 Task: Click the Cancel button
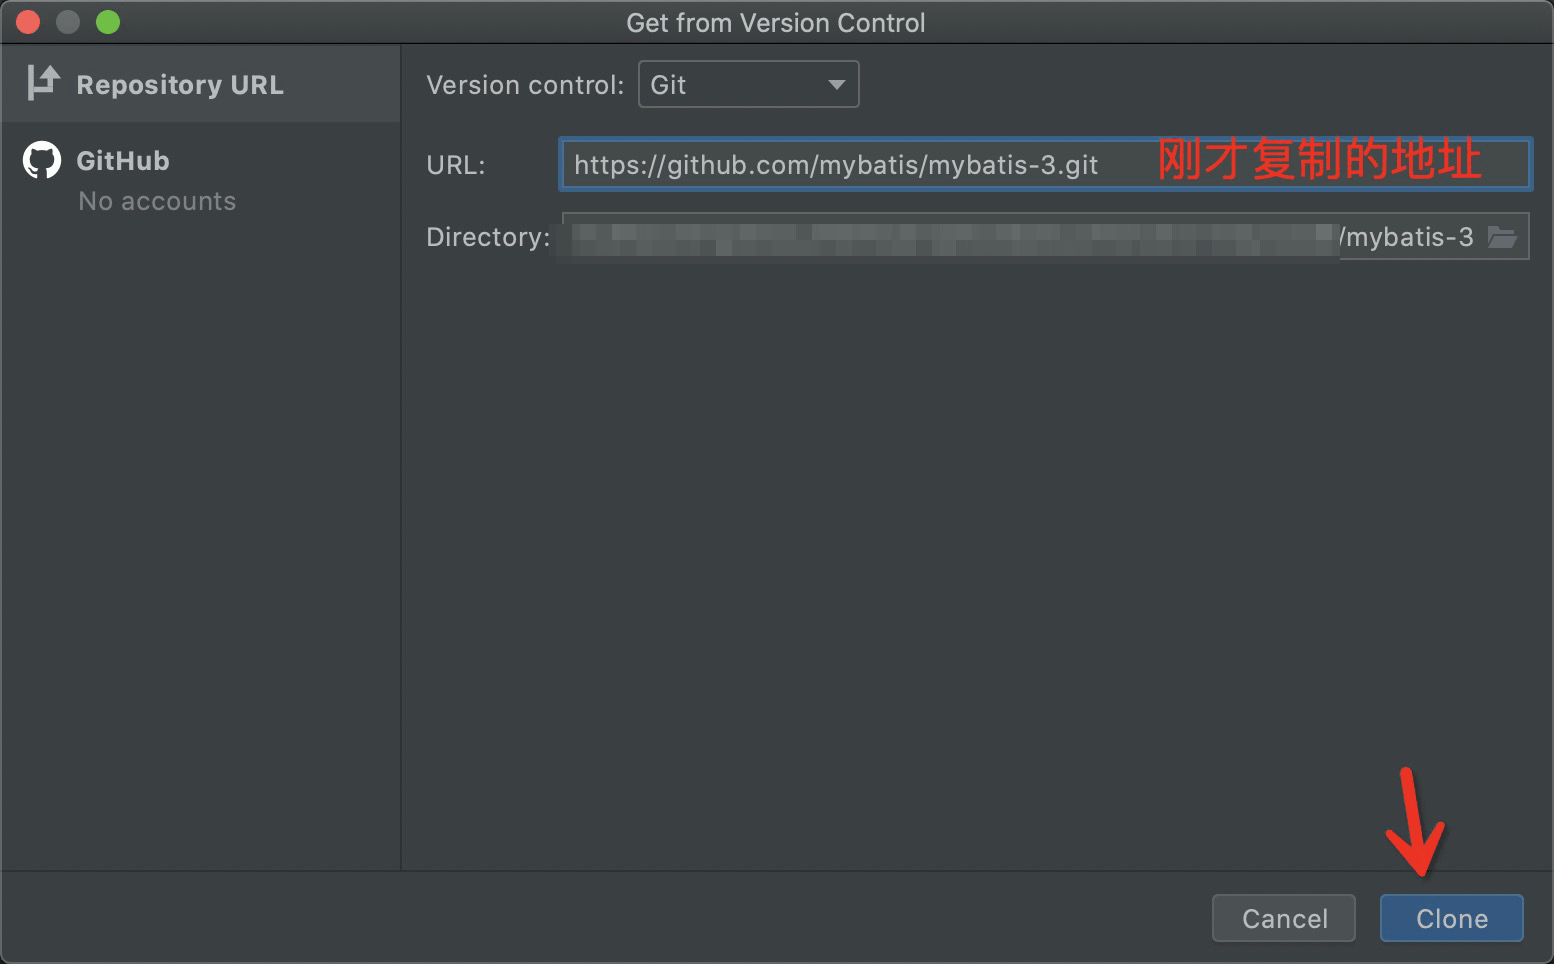(1284, 918)
